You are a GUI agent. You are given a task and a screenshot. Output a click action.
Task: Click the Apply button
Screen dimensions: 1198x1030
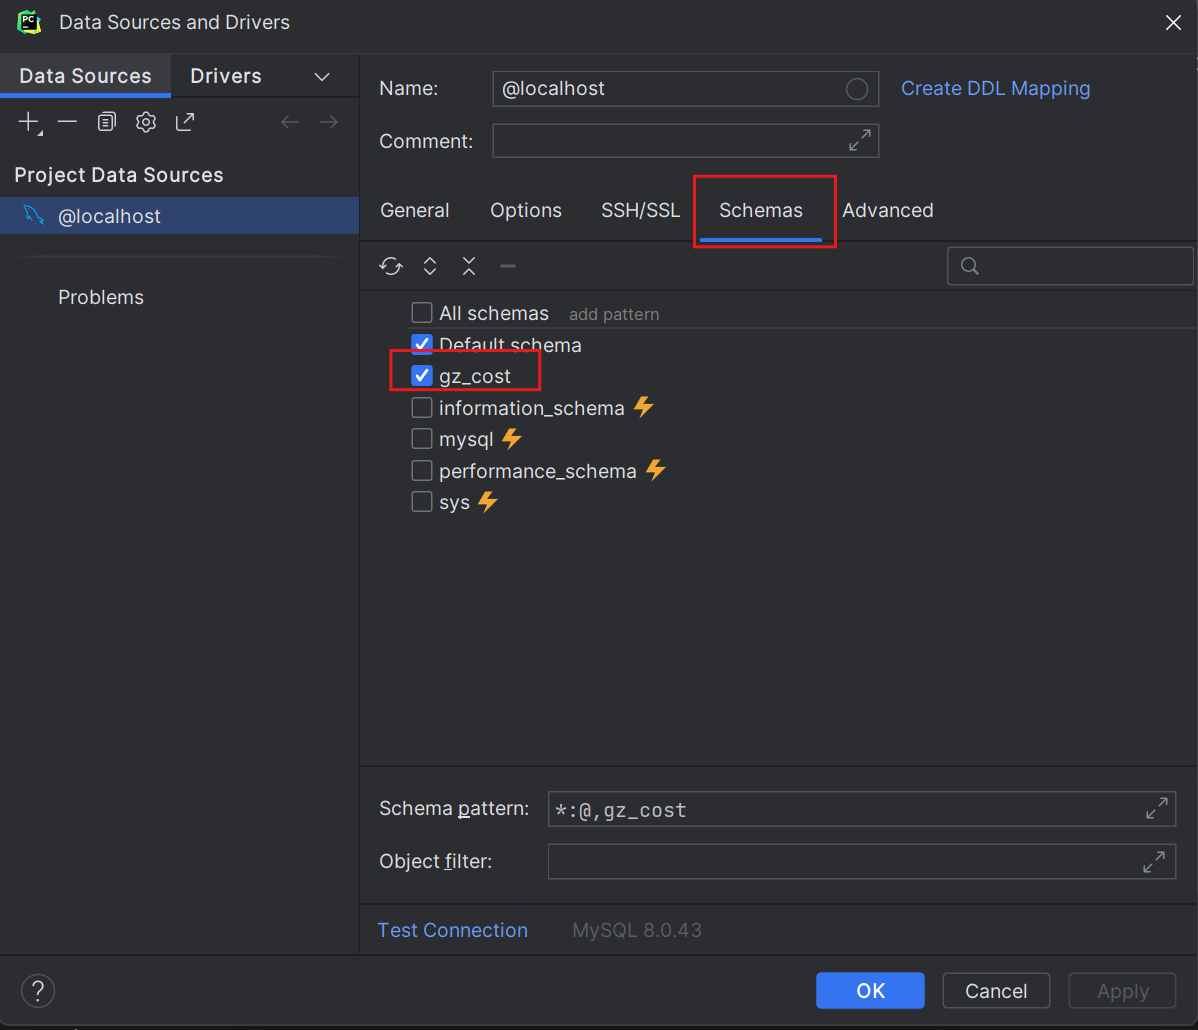pos(1122,991)
